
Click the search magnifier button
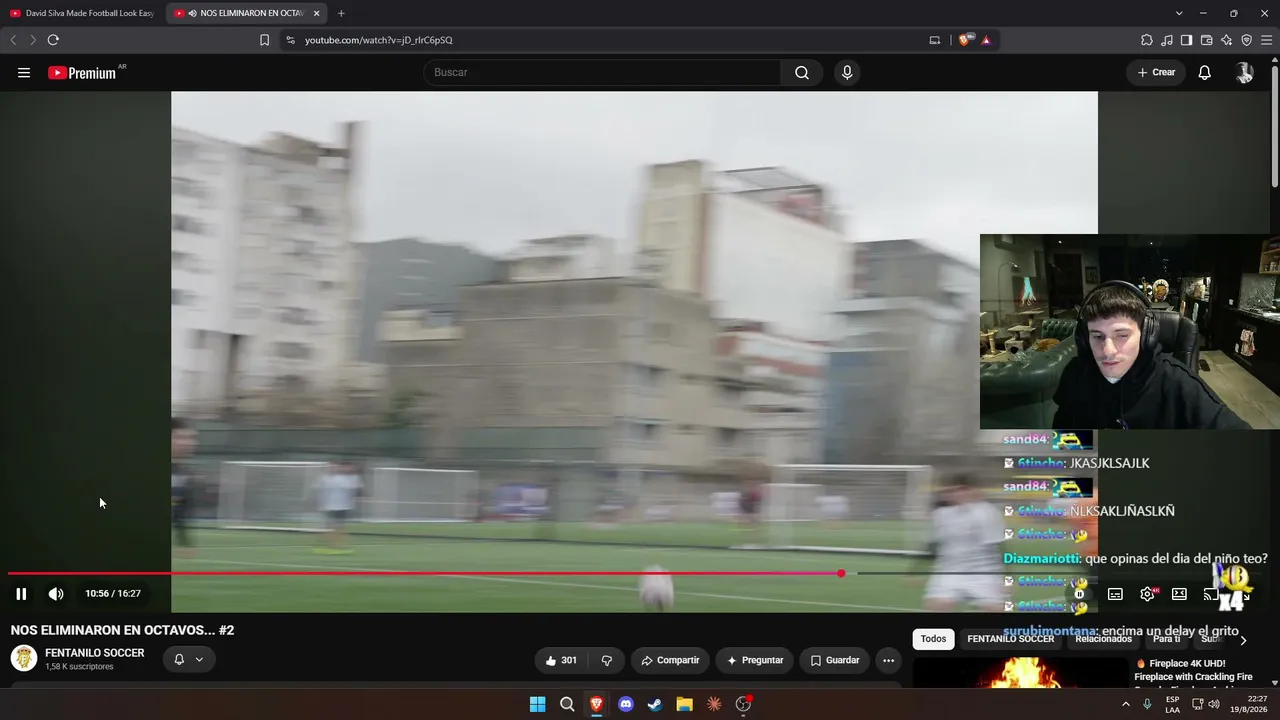point(802,73)
